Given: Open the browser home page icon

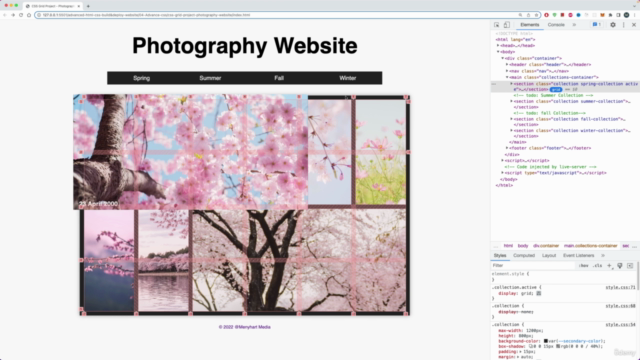Looking at the screenshot, I should pyautogui.click(x=29, y=15).
